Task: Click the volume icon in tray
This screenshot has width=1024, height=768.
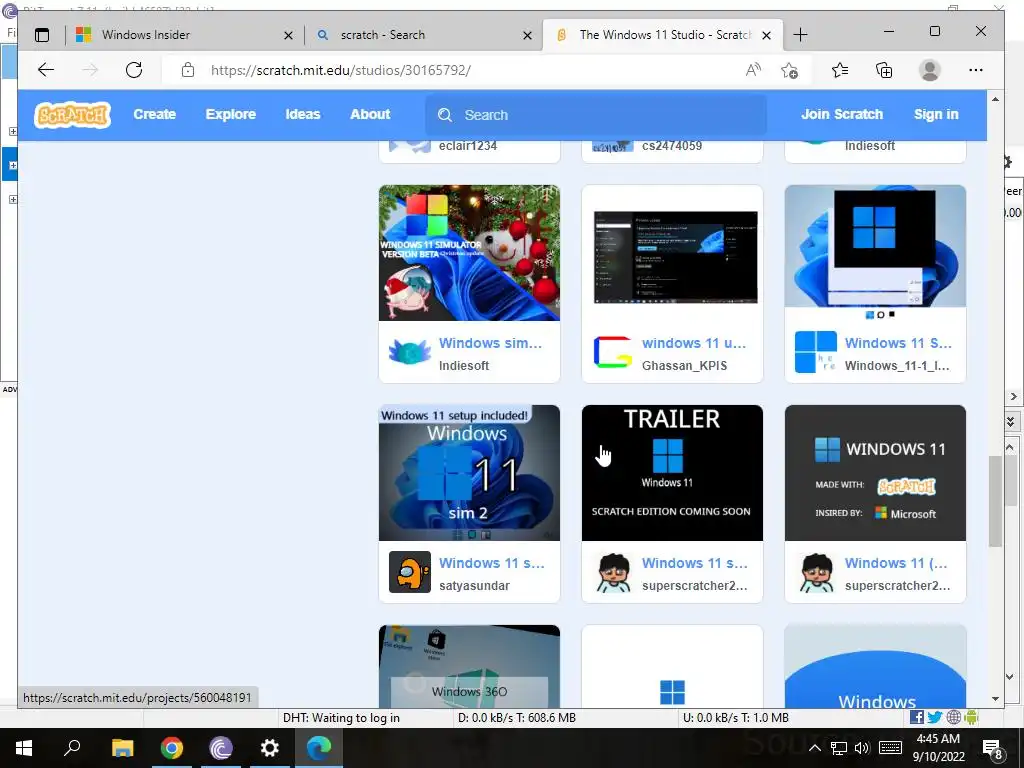Action: pyautogui.click(x=862, y=748)
